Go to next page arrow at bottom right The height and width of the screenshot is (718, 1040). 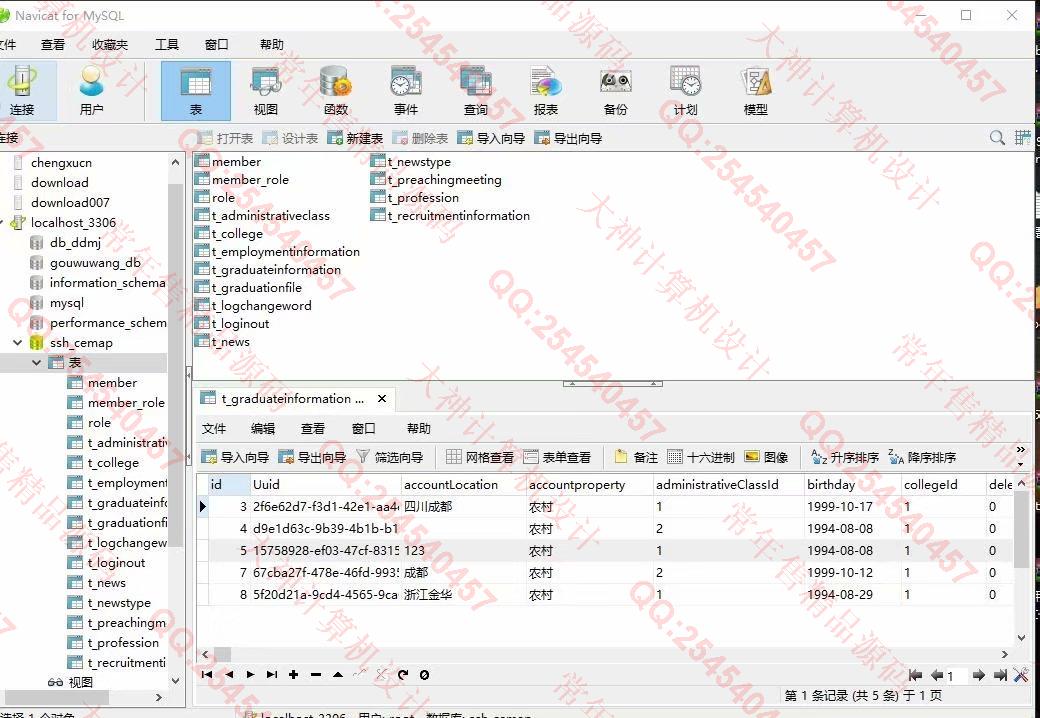pos(978,675)
